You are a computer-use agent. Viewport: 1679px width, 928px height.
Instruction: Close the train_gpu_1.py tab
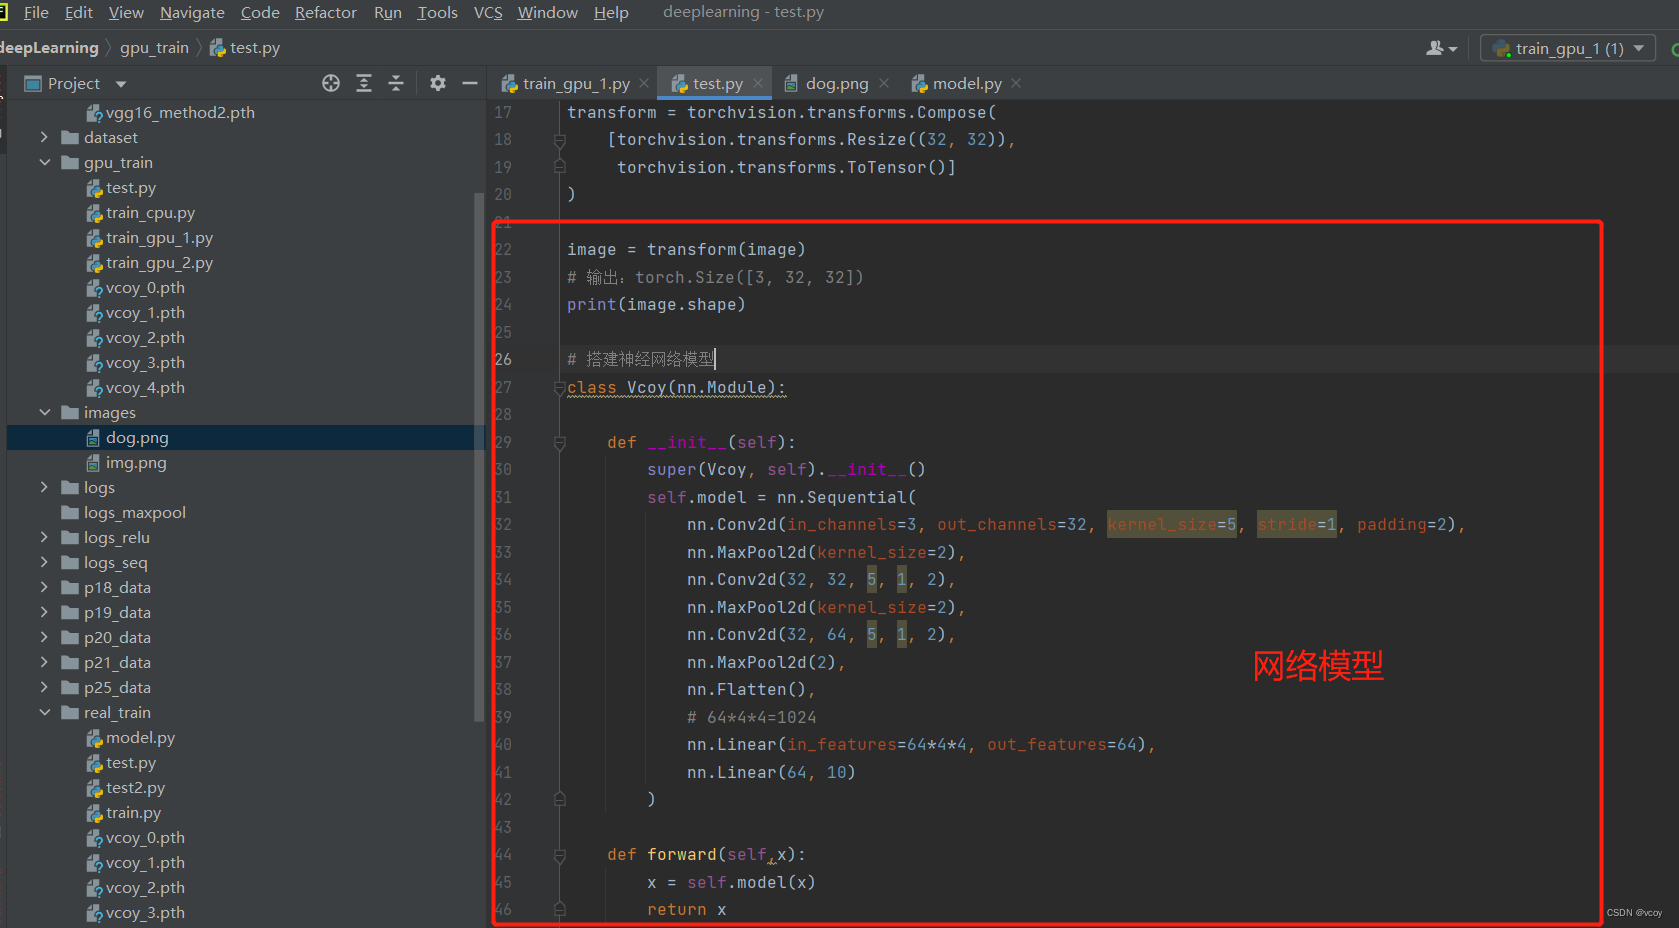tap(644, 83)
